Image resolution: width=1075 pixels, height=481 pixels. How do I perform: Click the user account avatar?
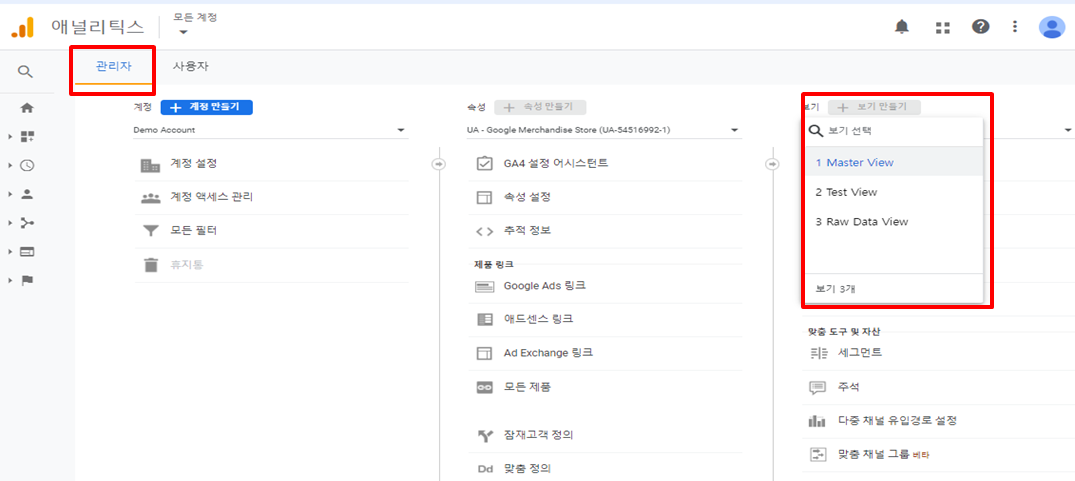pyautogui.click(x=1051, y=27)
